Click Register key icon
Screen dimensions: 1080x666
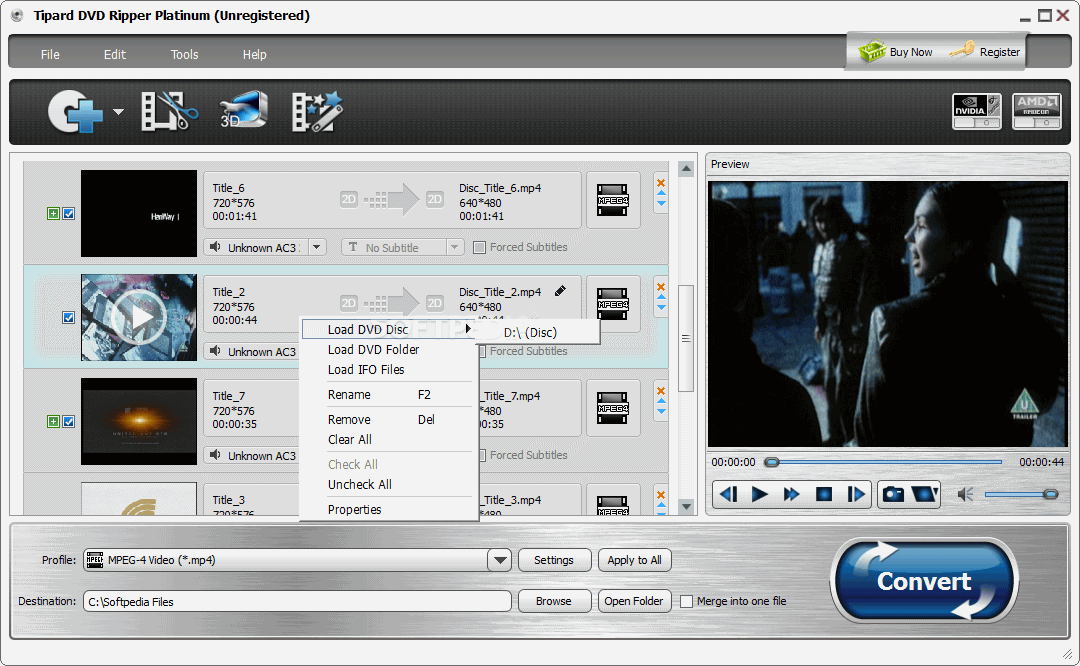click(962, 50)
